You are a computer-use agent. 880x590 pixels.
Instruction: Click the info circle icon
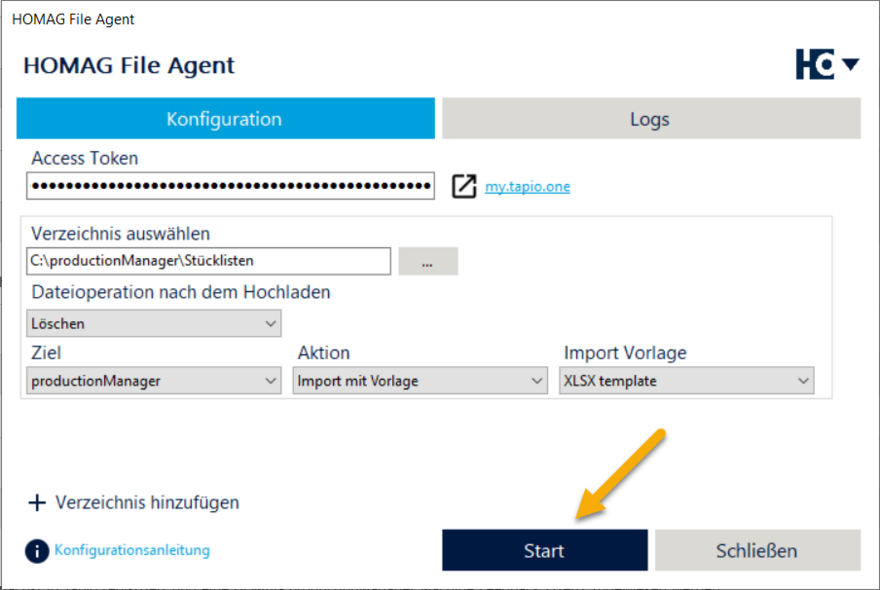37,551
